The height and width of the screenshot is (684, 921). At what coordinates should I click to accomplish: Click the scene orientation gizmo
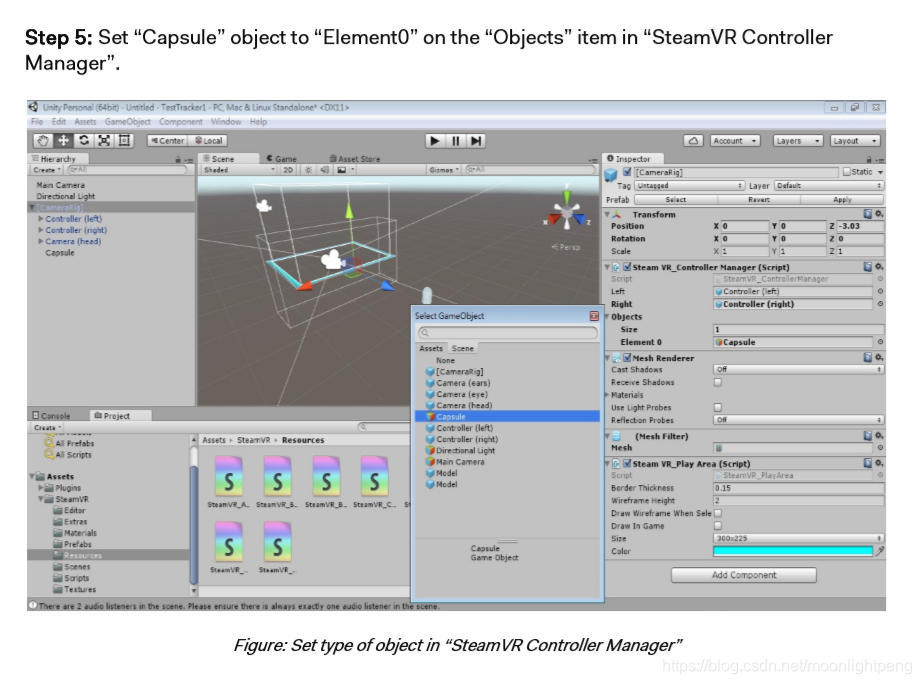567,211
